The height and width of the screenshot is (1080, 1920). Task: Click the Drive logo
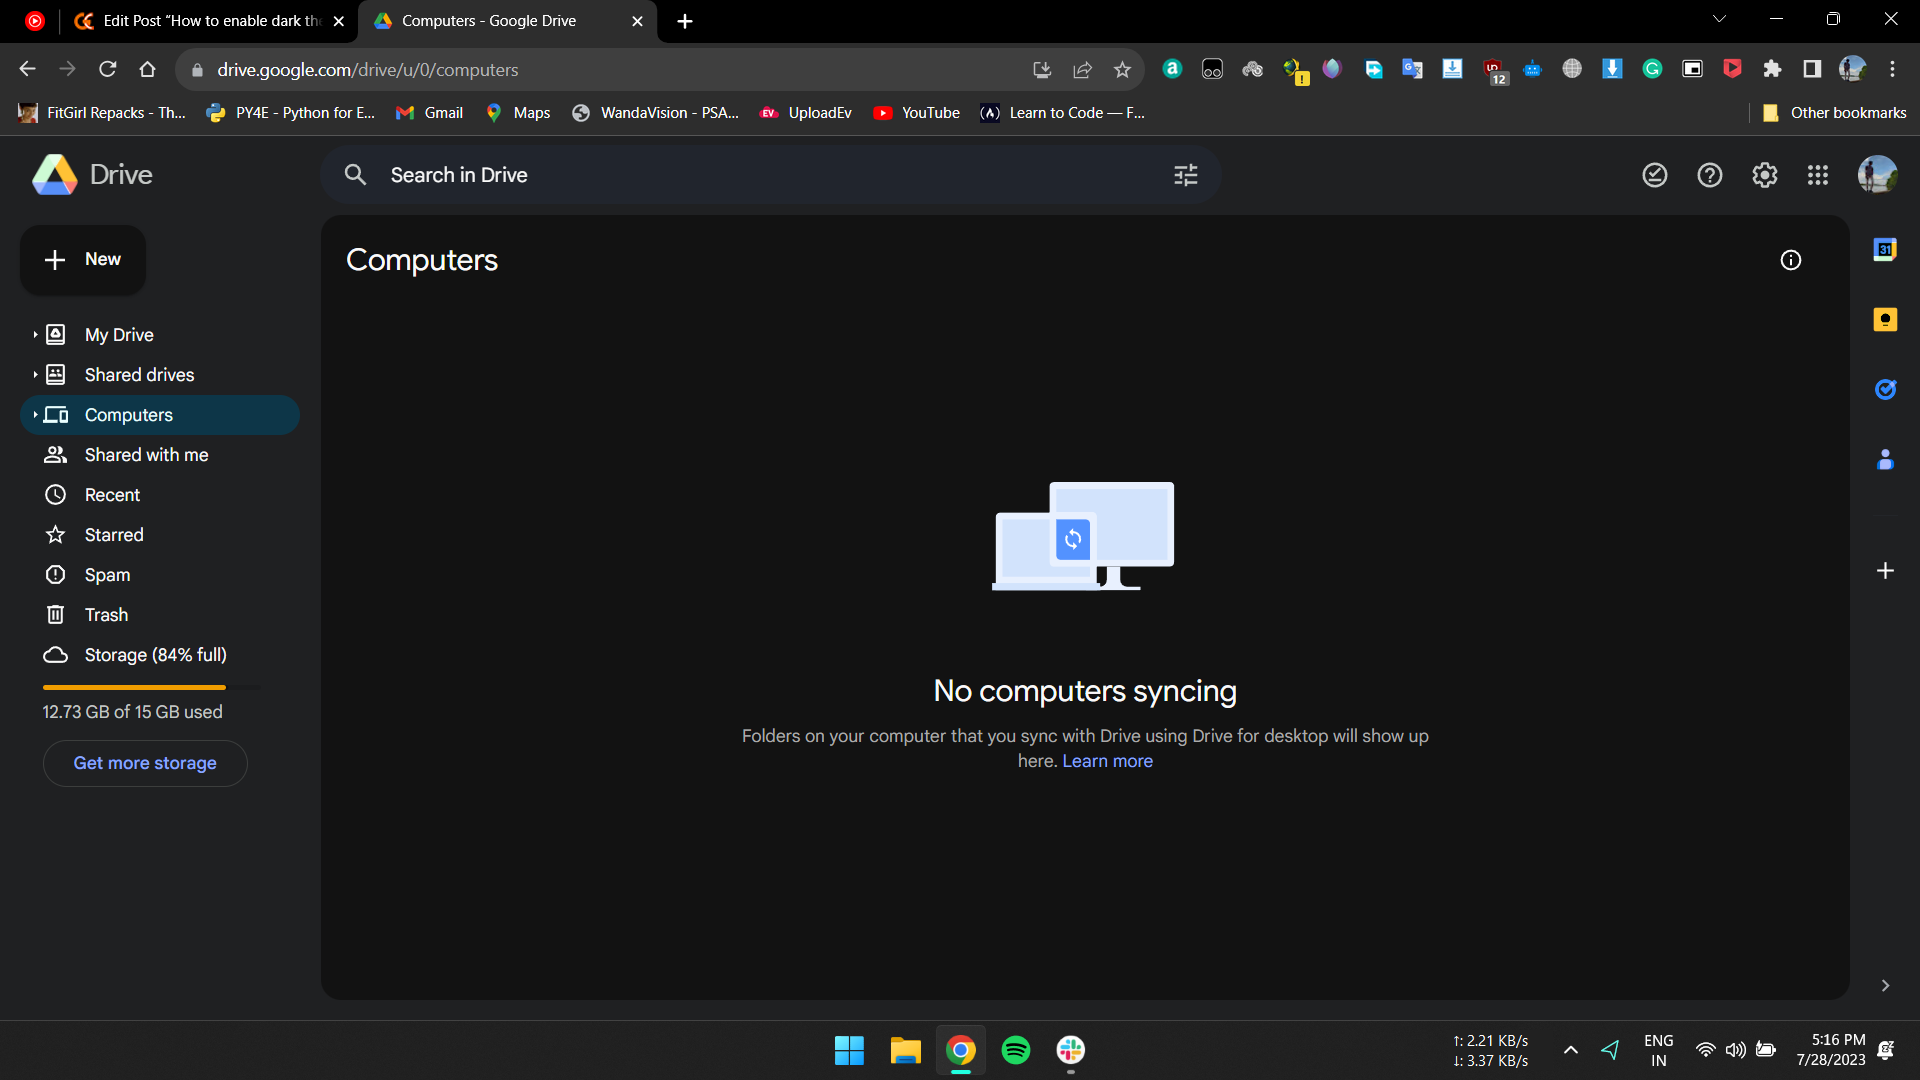click(92, 175)
